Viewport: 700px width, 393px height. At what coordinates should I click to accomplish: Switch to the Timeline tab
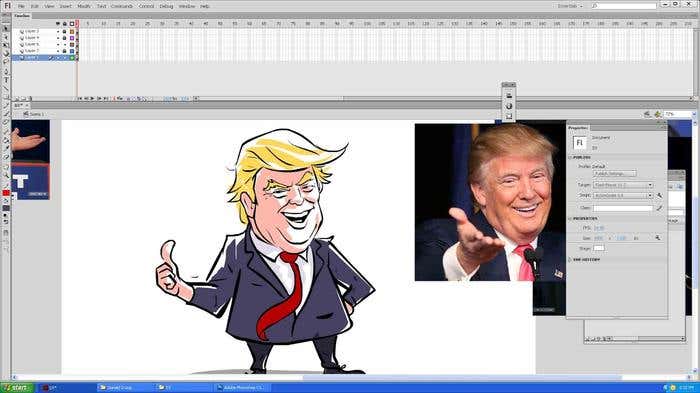22,16
